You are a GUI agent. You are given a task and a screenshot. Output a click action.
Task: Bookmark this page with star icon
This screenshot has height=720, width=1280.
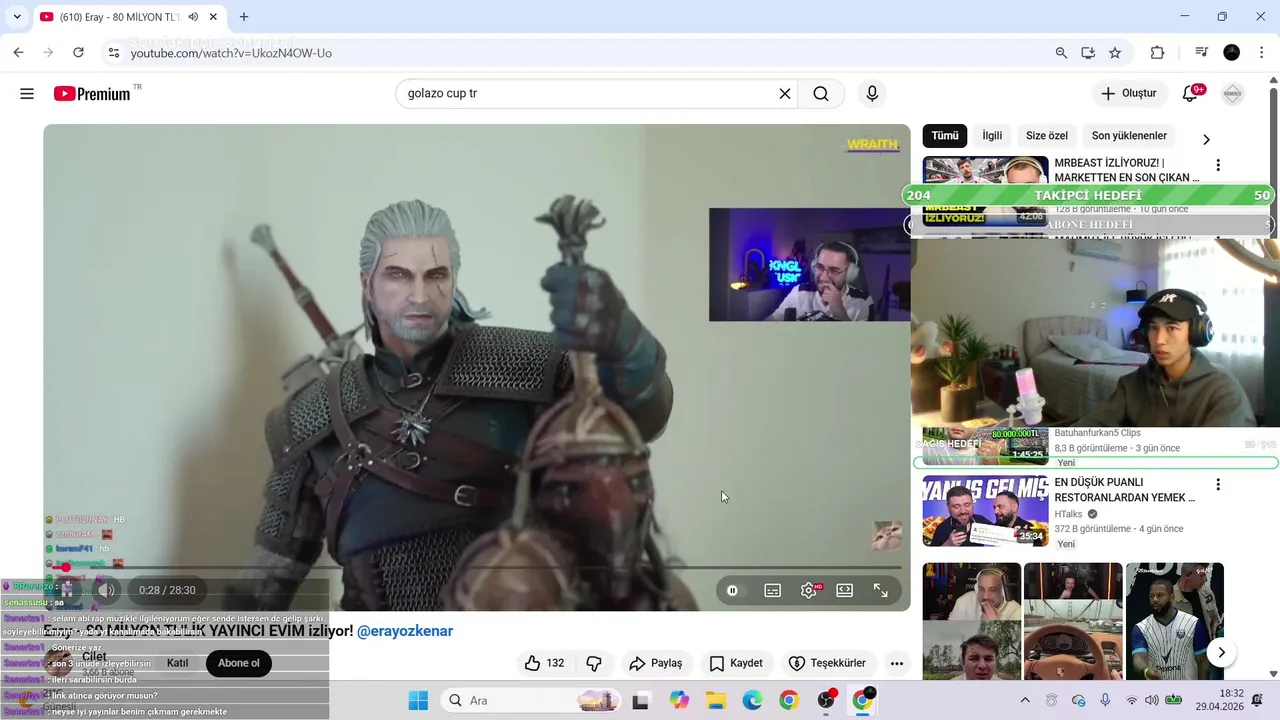(1115, 53)
